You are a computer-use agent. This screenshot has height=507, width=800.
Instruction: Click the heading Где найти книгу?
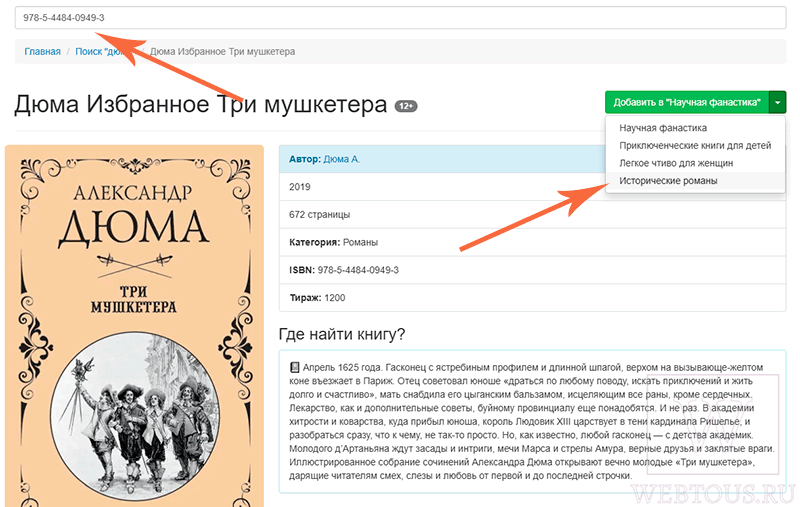pos(341,334)
